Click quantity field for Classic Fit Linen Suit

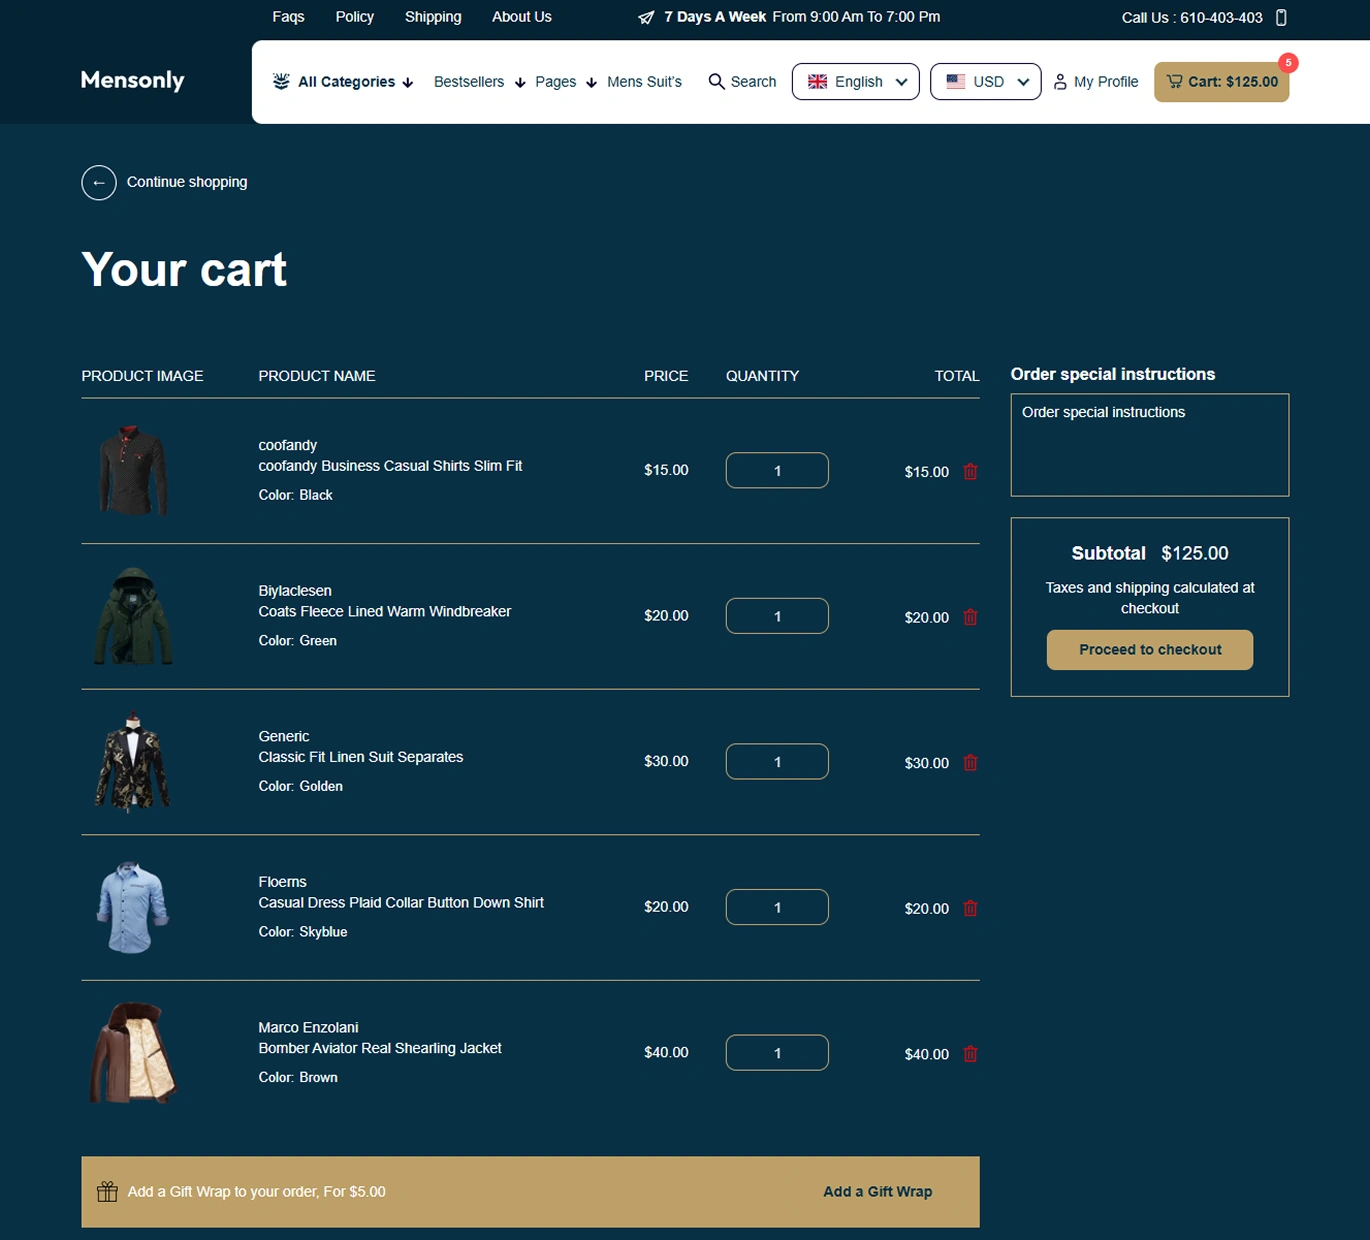(x=777, y=761)
